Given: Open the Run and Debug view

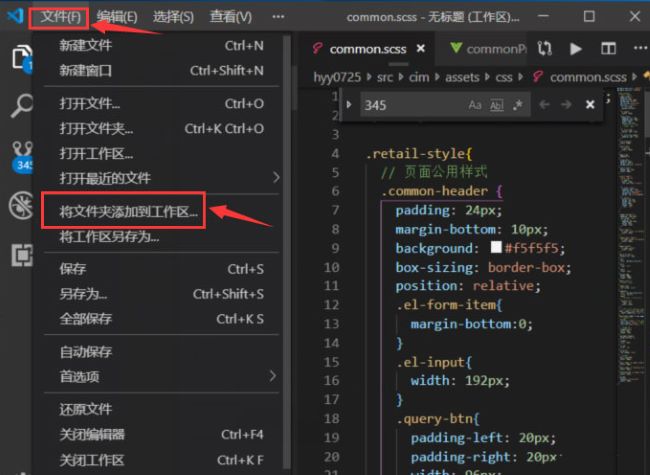Looking at the screenshot, I should pos(20,206).
